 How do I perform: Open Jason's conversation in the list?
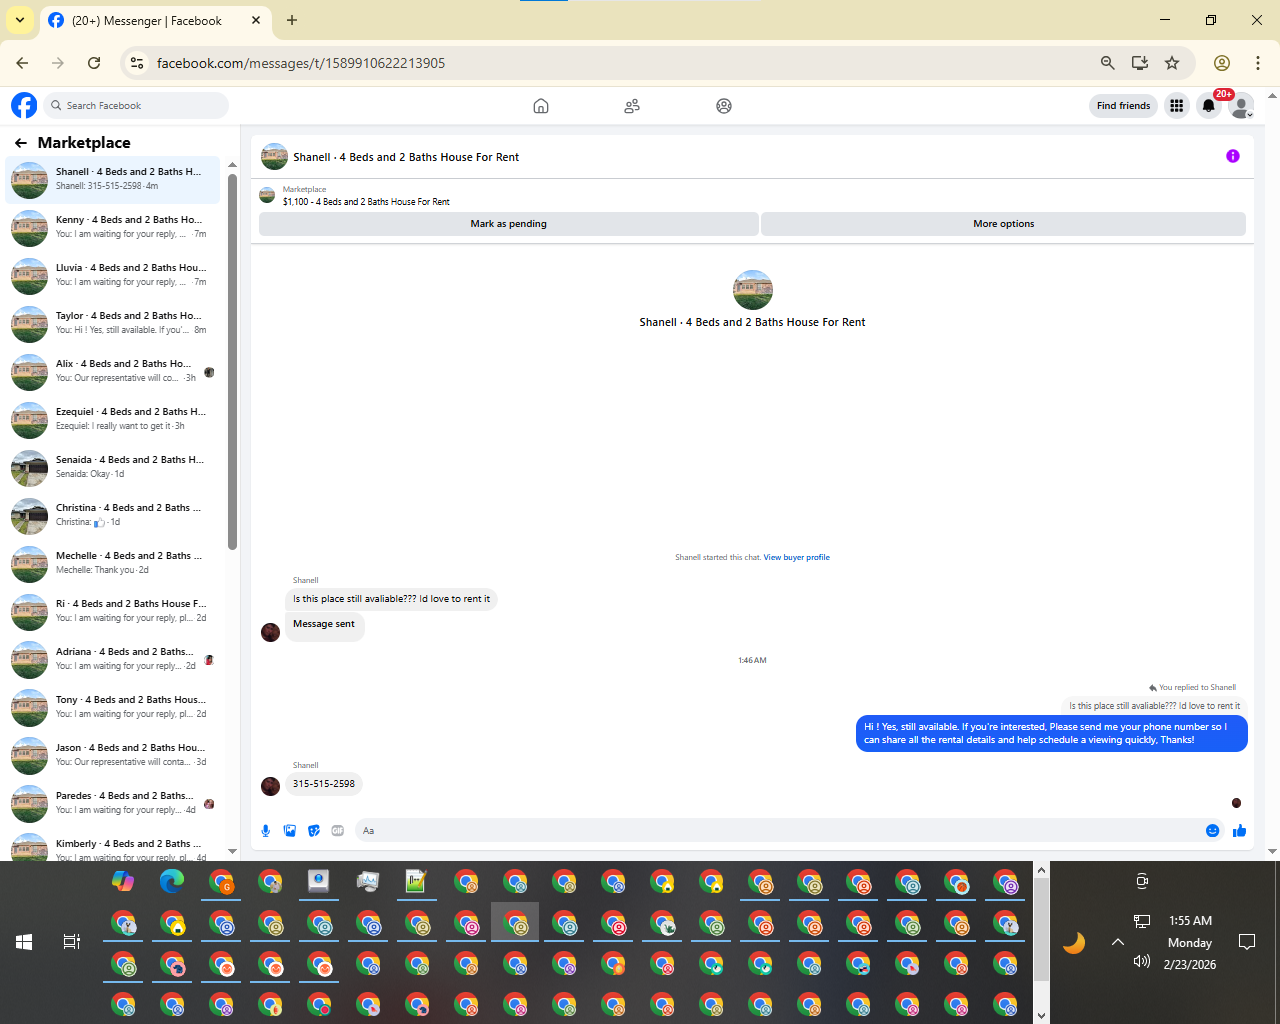coord(112,755)
